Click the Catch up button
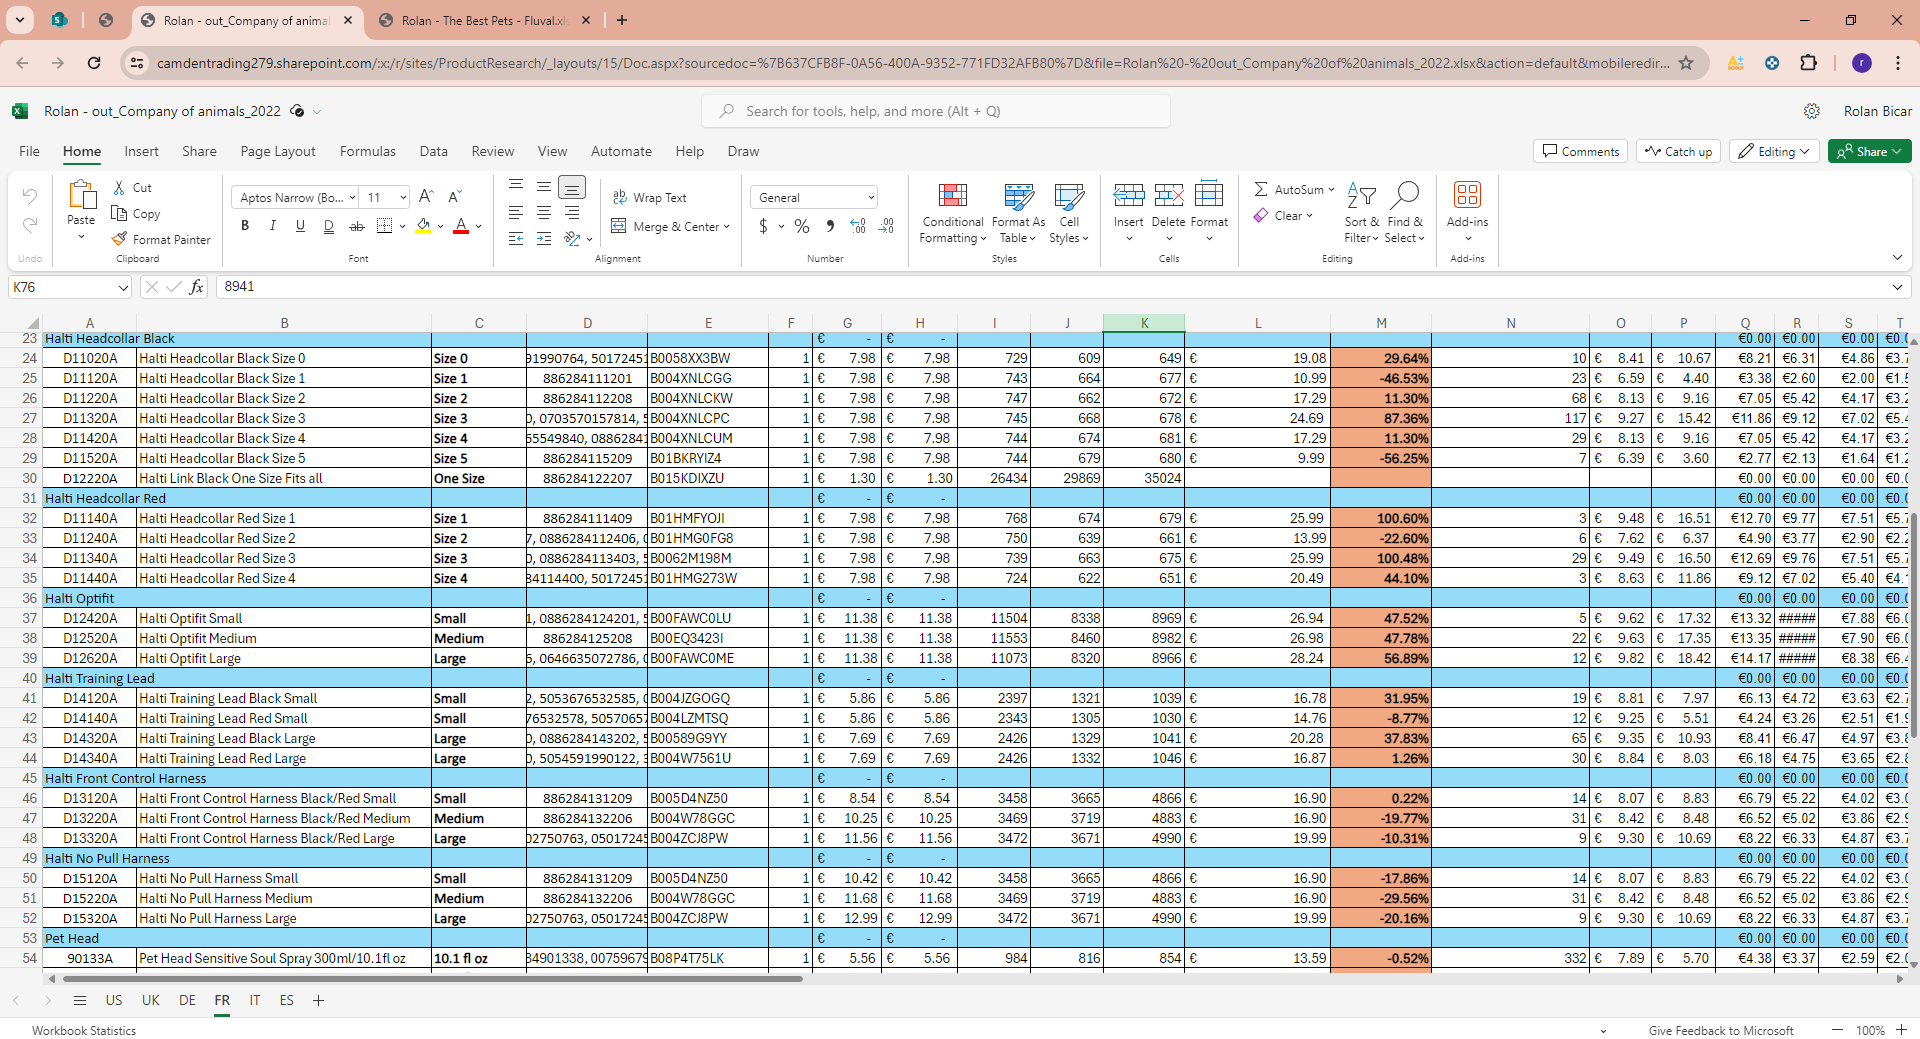1920x1039 pixels. point(1678,151)
